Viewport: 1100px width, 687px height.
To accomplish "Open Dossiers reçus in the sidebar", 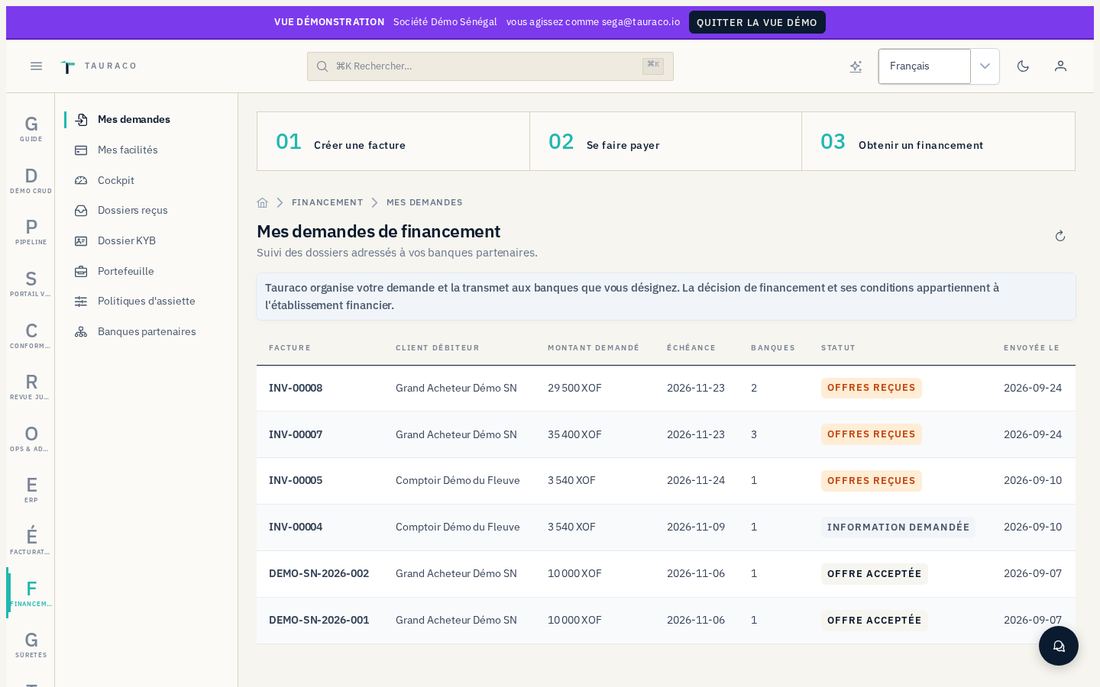I will coord(146,210).
